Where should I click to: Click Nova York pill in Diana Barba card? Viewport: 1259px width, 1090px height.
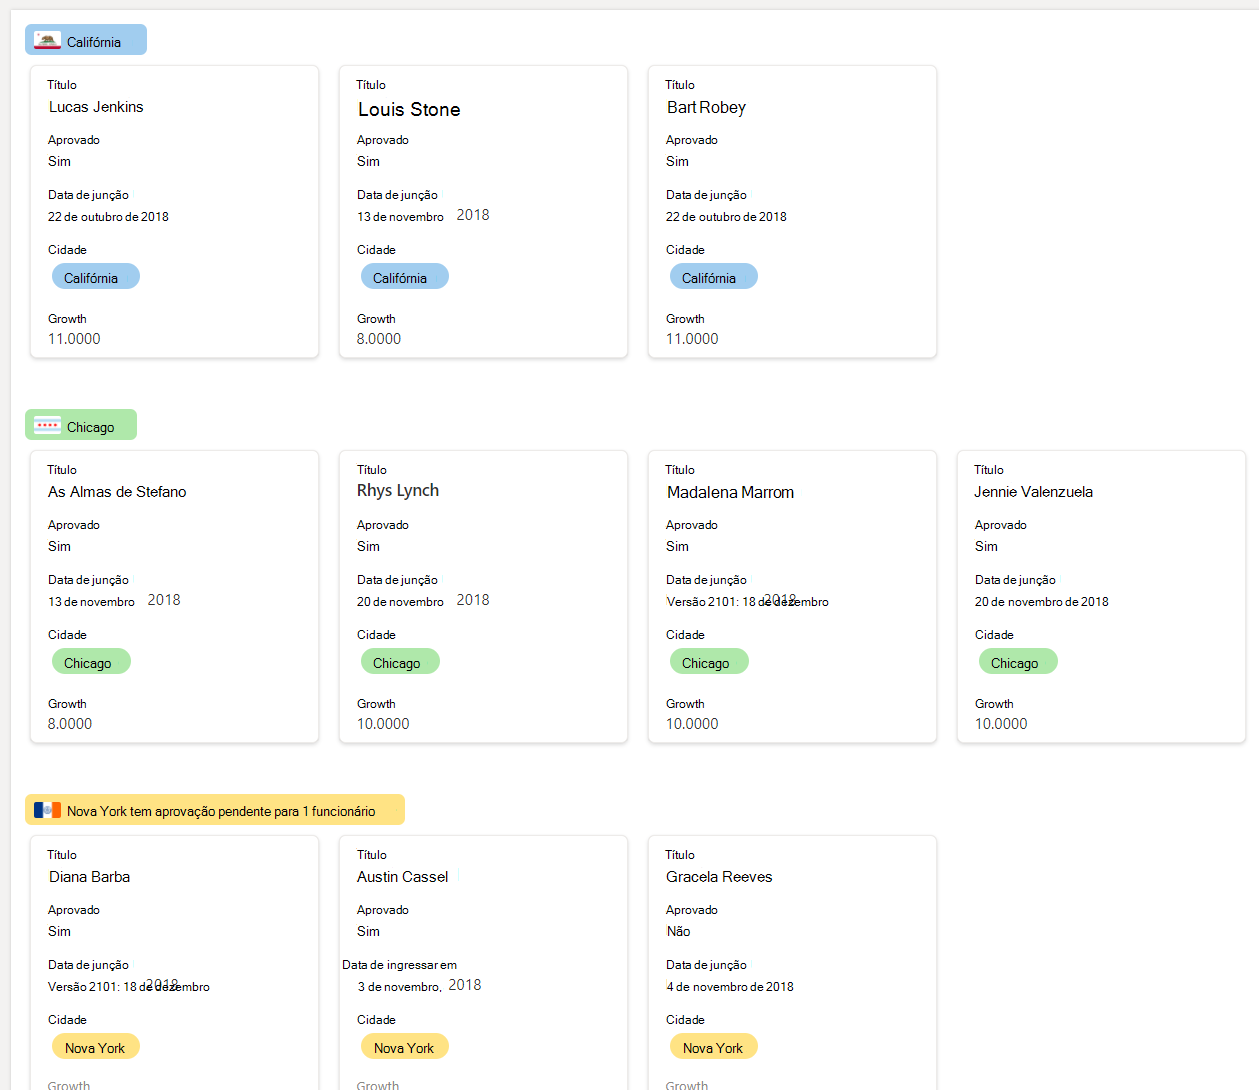(x=96, y=1047)
